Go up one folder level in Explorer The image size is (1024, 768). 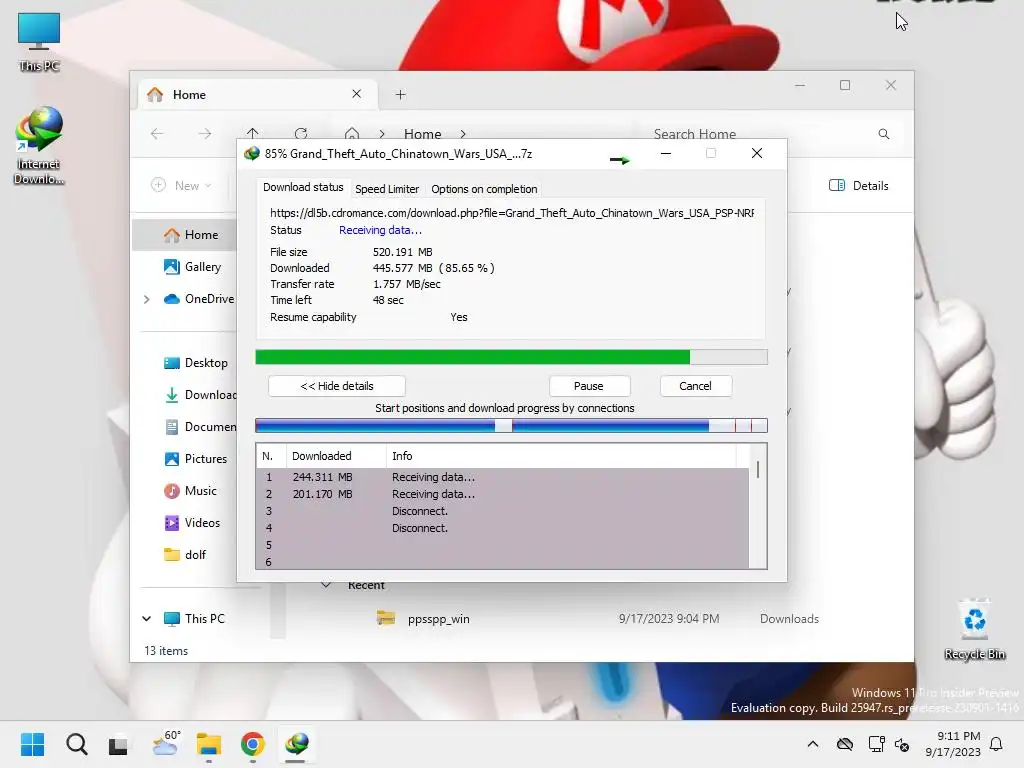253,133
